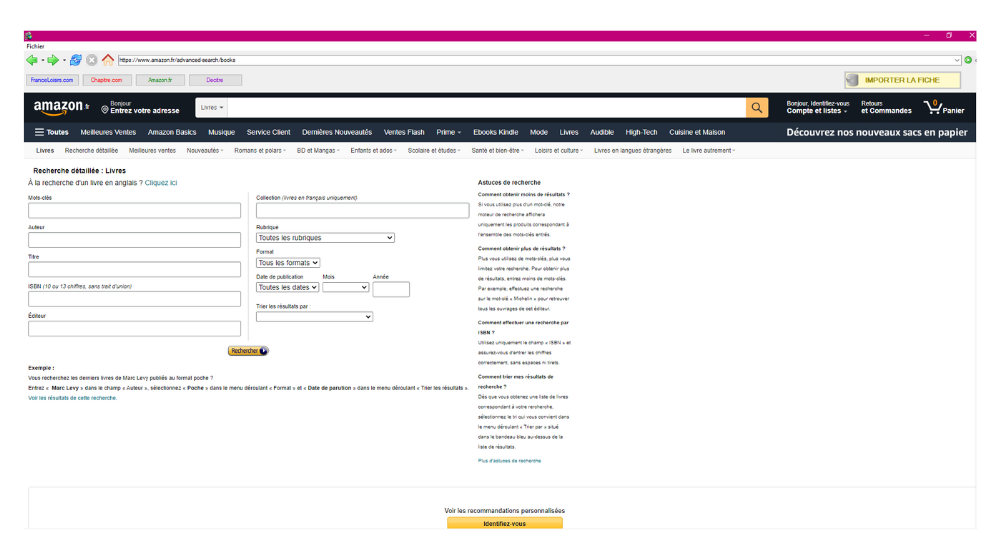The image size is (1000, 560).
Task: Expand the Tous les formats dropdown
Action: pyautogui.click(x=288, y=263)
